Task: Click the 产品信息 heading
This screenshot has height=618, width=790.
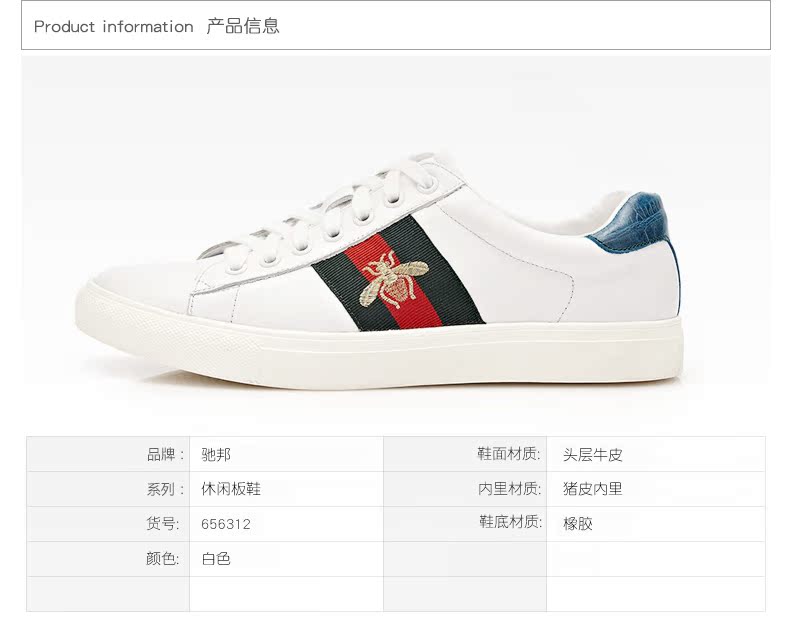Action: point(243,26)
